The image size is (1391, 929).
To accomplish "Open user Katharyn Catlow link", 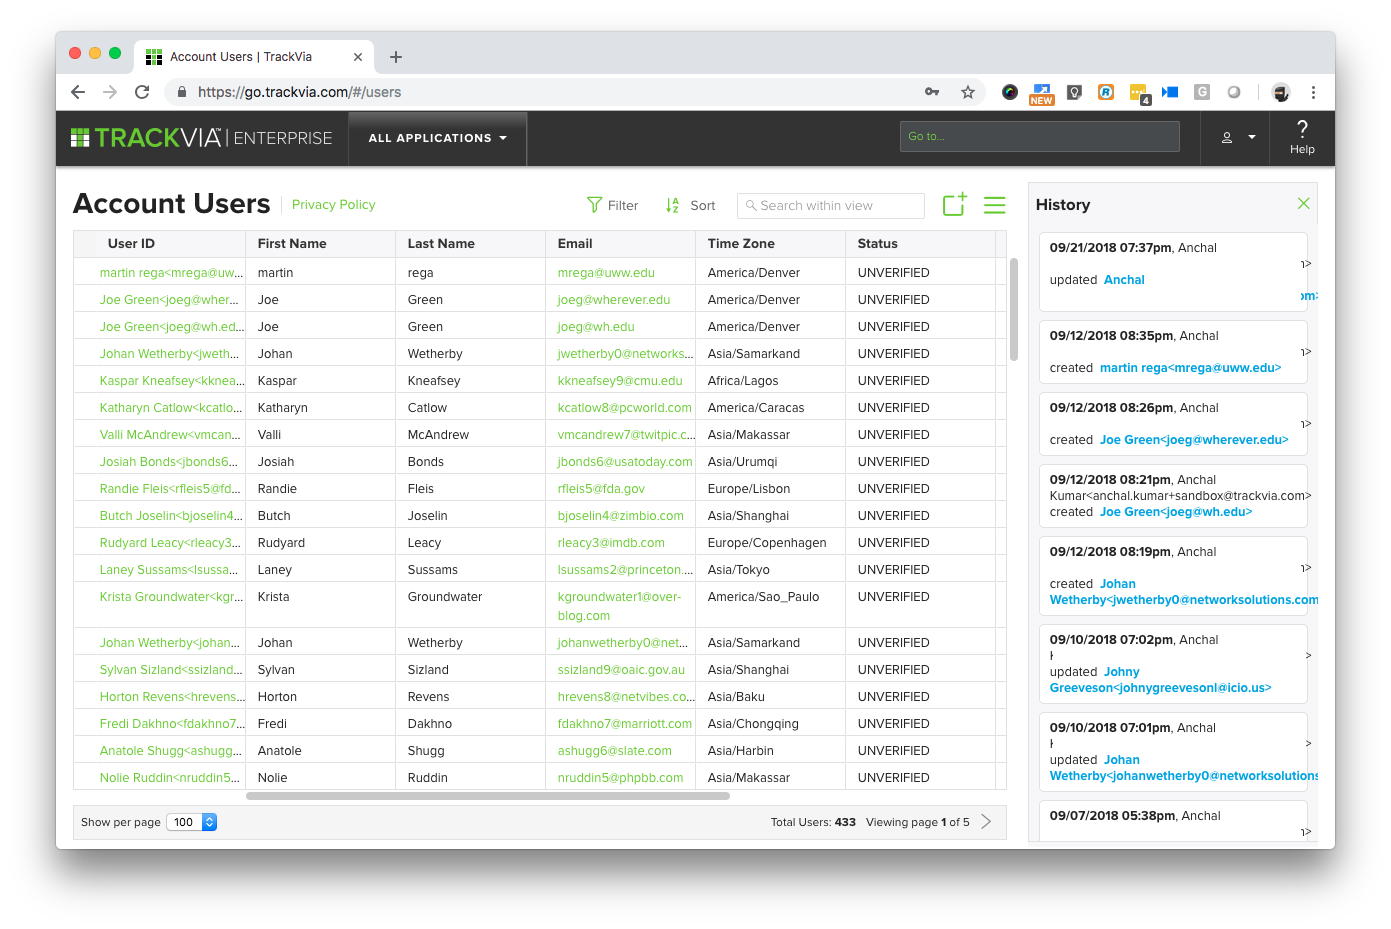I will (170, 407).
